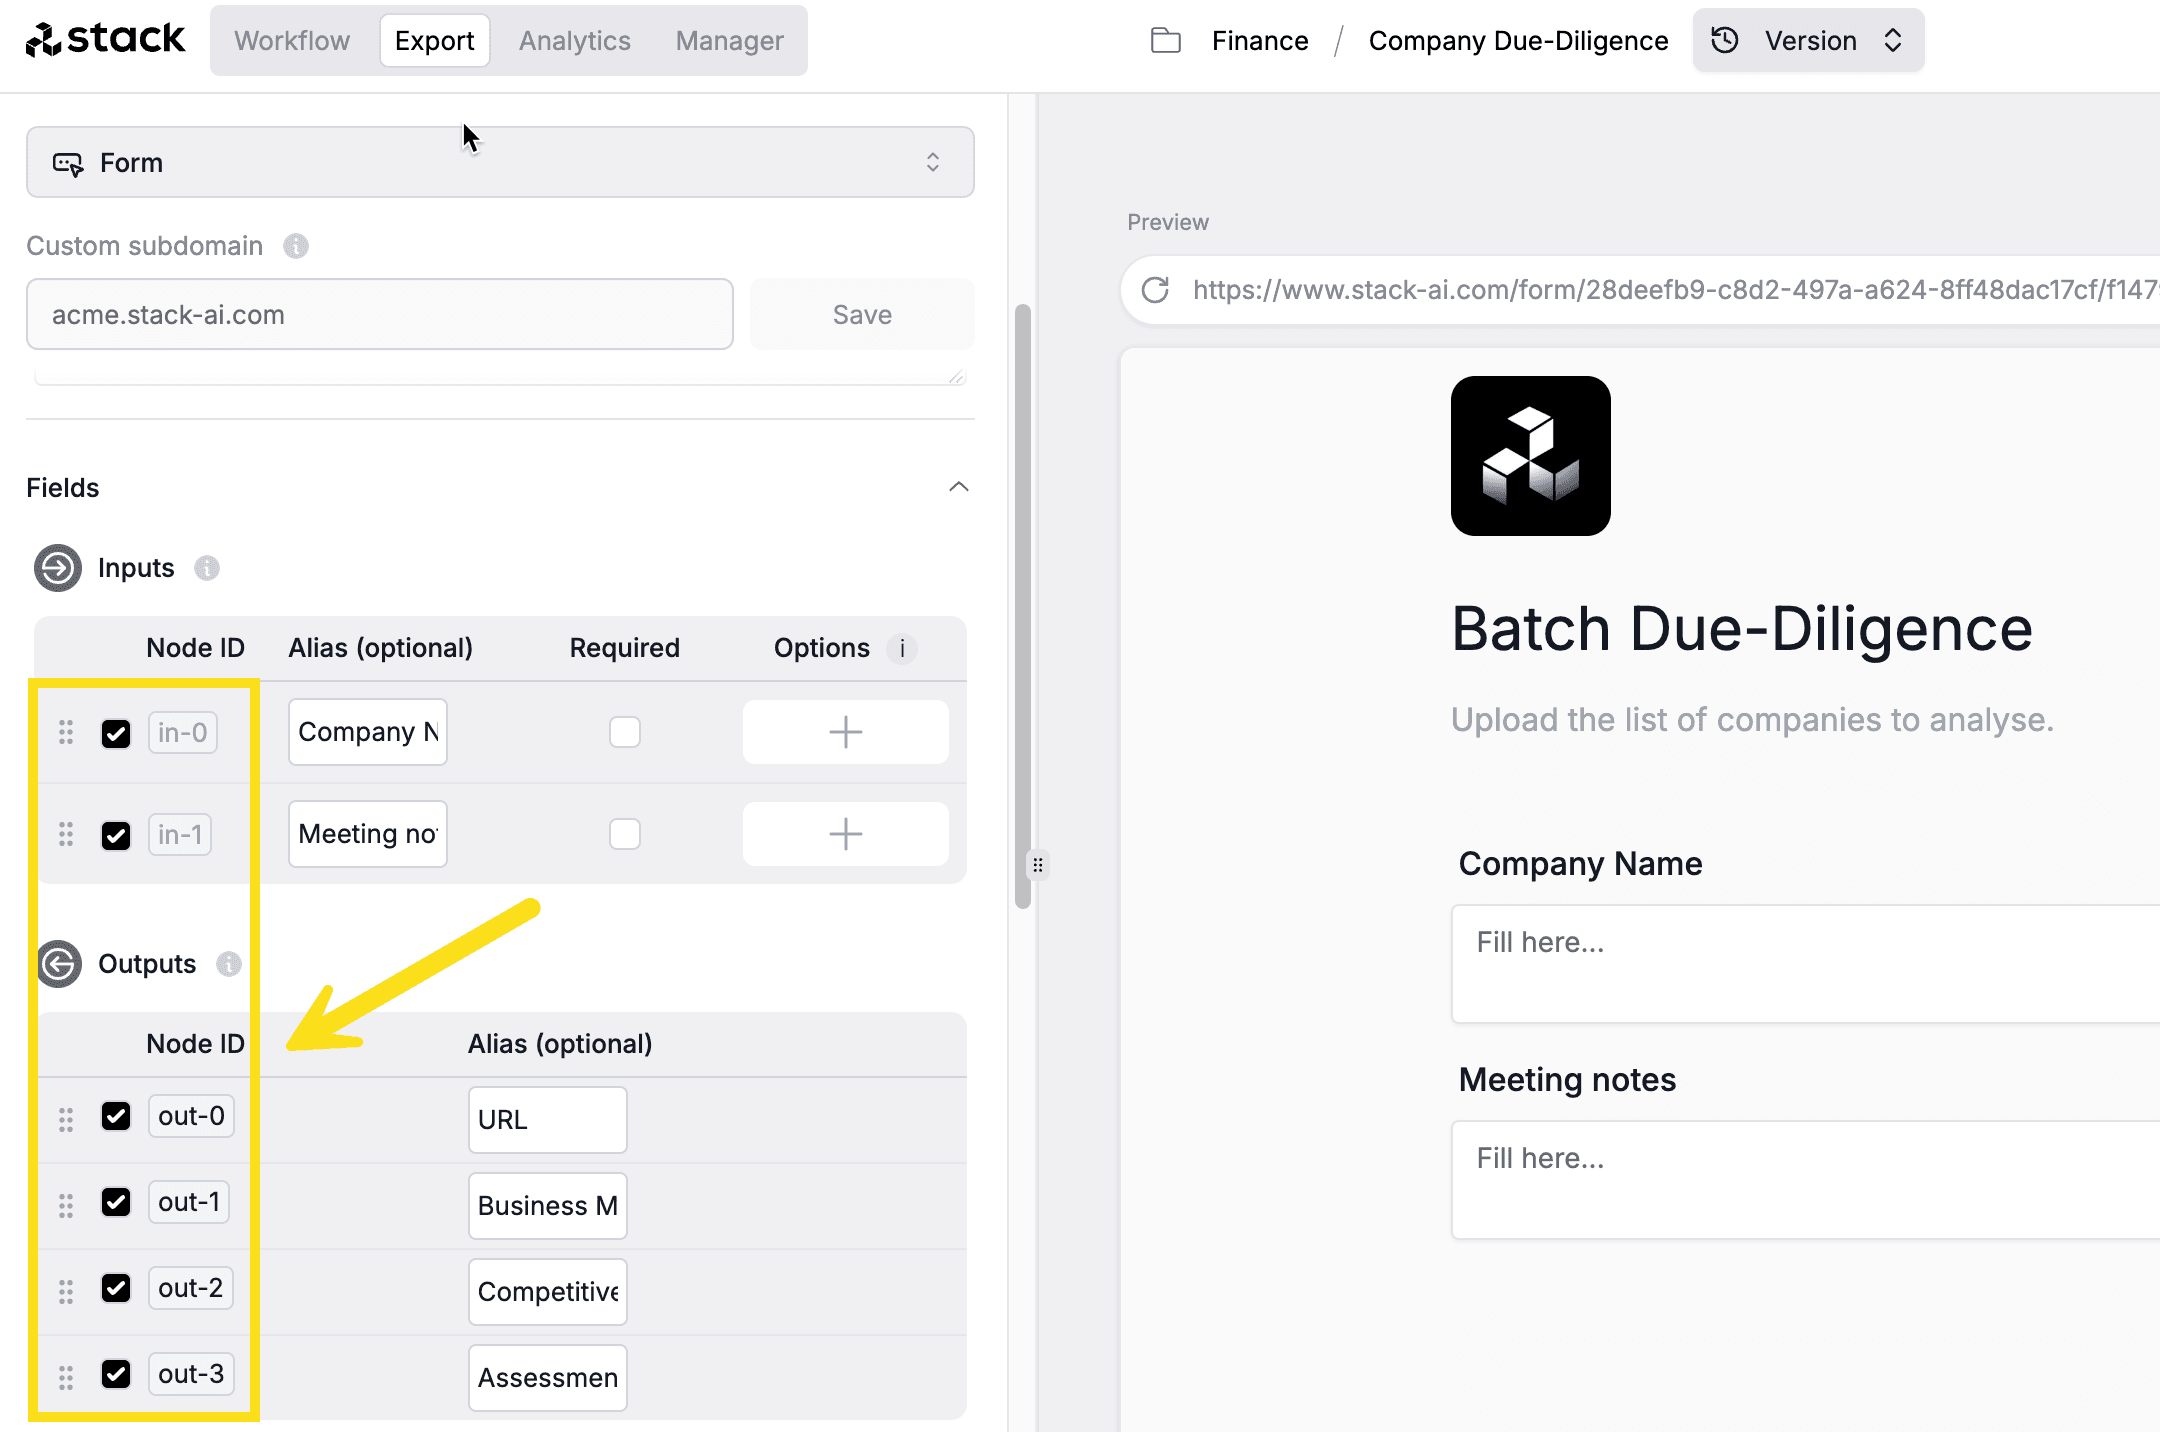Click the out-2 node ID label
Screen dimensions: 2160x1432
[x=191, y=1288]
